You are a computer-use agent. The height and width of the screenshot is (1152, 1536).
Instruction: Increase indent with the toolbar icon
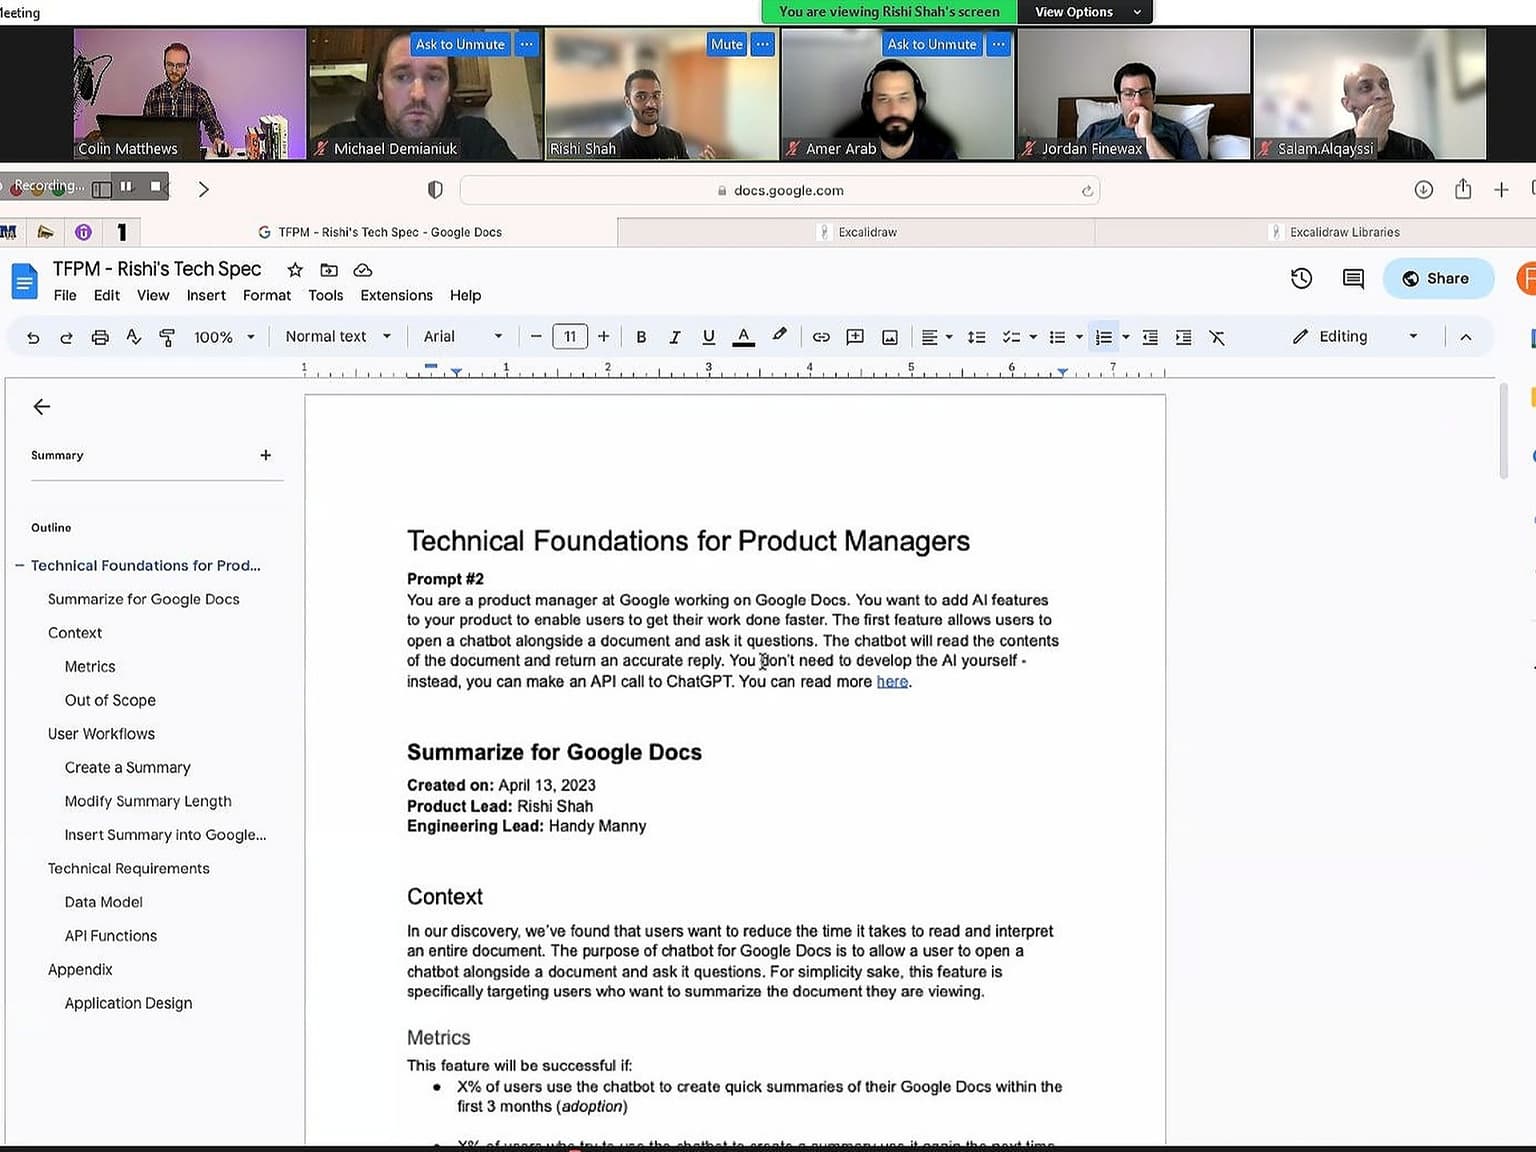tap(1184, 337)
